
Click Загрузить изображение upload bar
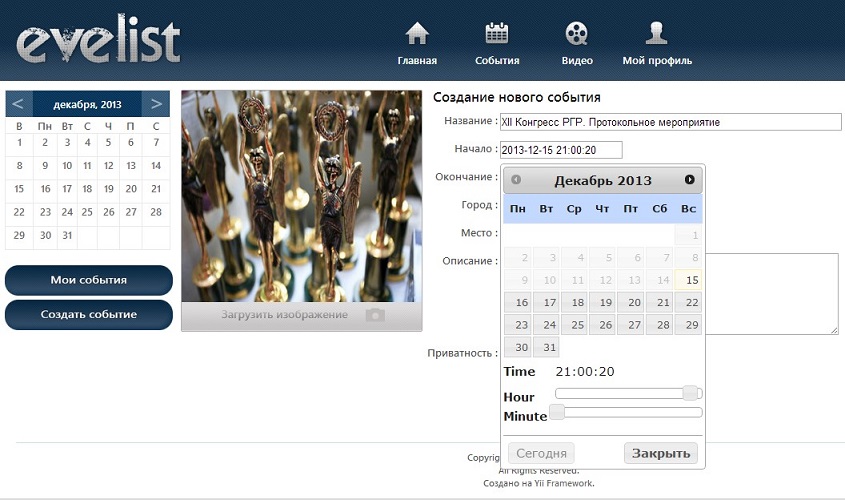302,315
